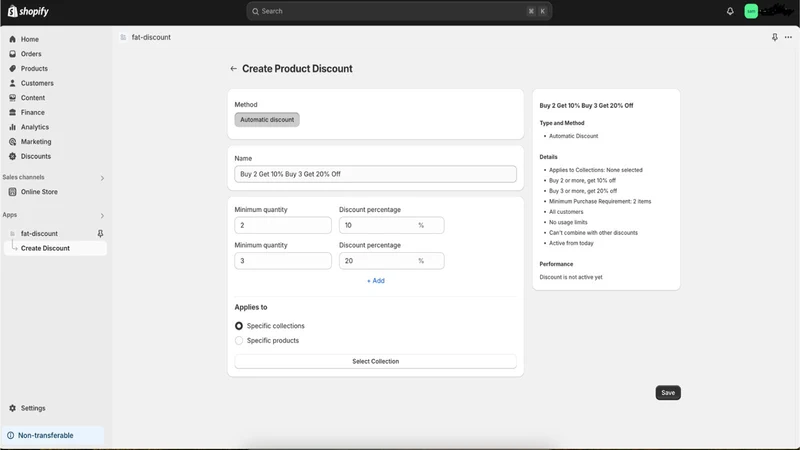
Task: Click the back arrow beside Create Product Discount
Action: (x=233, y=68)
